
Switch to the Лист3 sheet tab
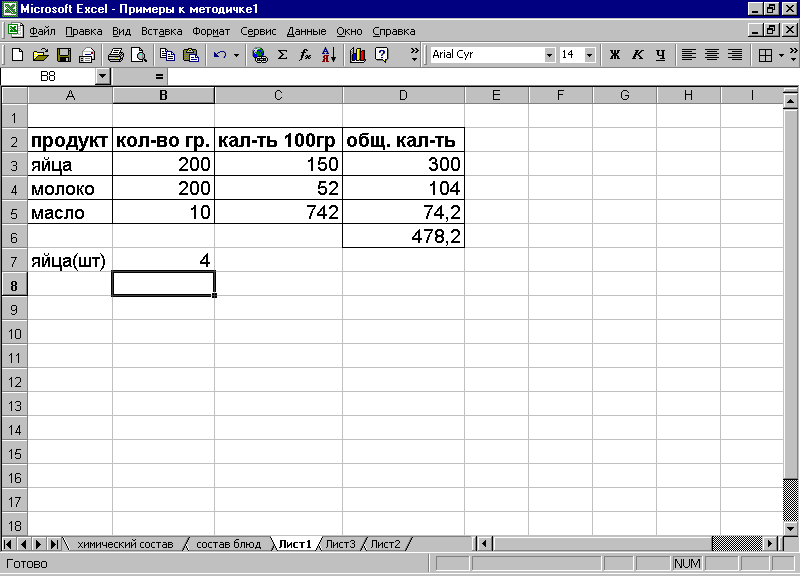click(340, 544)
